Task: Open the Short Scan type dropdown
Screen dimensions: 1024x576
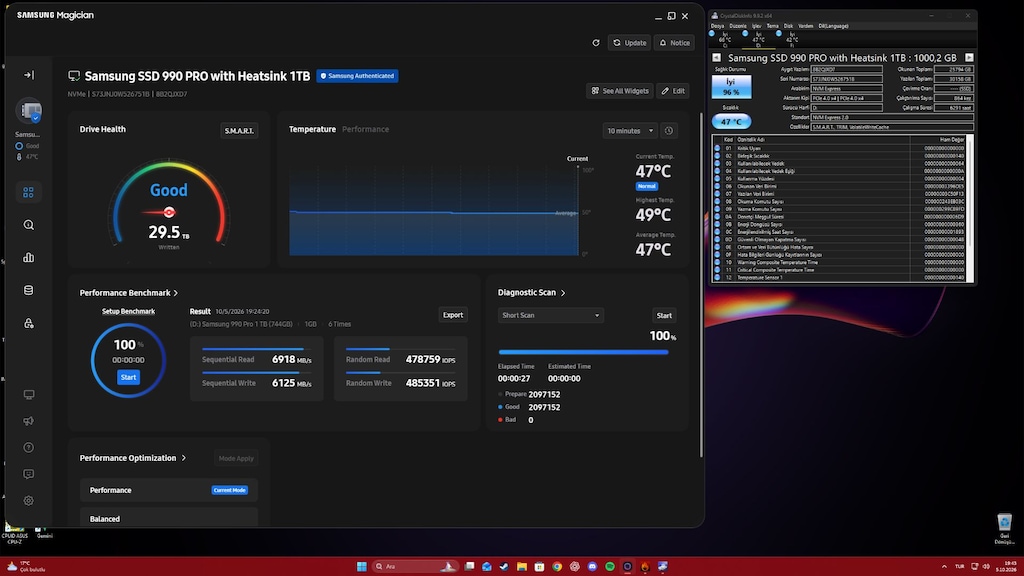Action: 551,315
